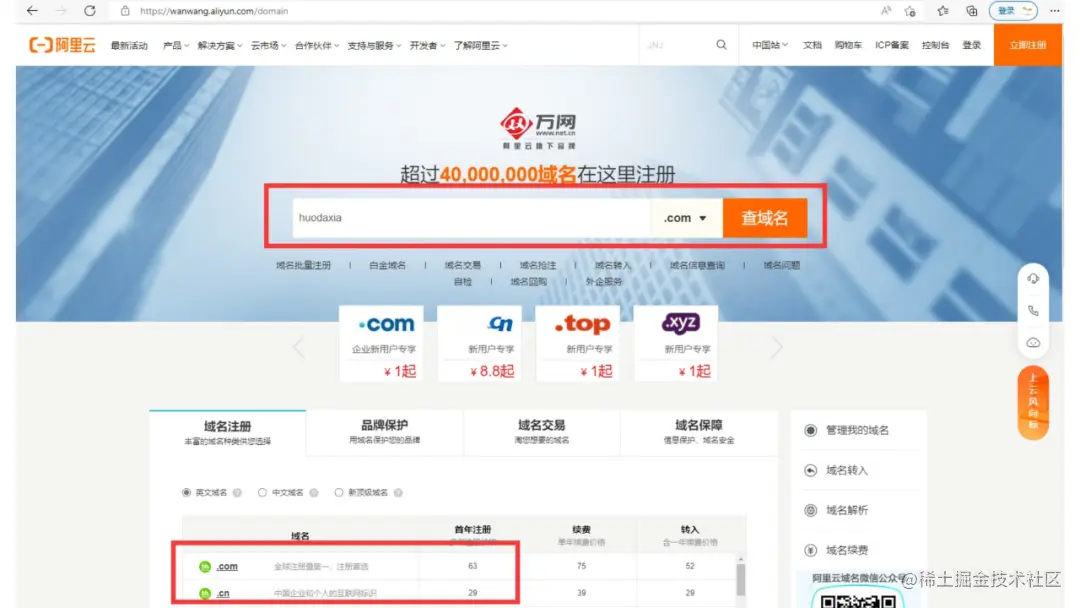Click the 立即注册 button
Screen dimensions: 1080x608
click(1028, 45)
